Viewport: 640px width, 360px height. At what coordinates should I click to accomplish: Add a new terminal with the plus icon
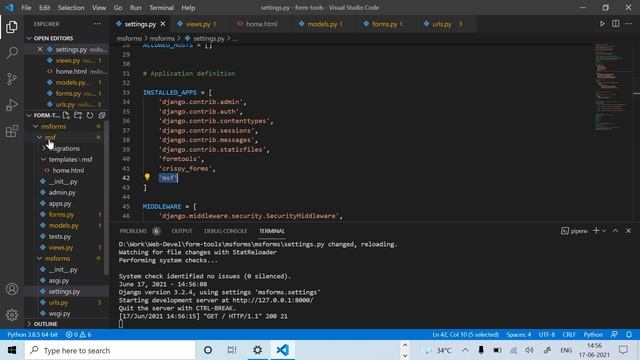pos(596,231)
